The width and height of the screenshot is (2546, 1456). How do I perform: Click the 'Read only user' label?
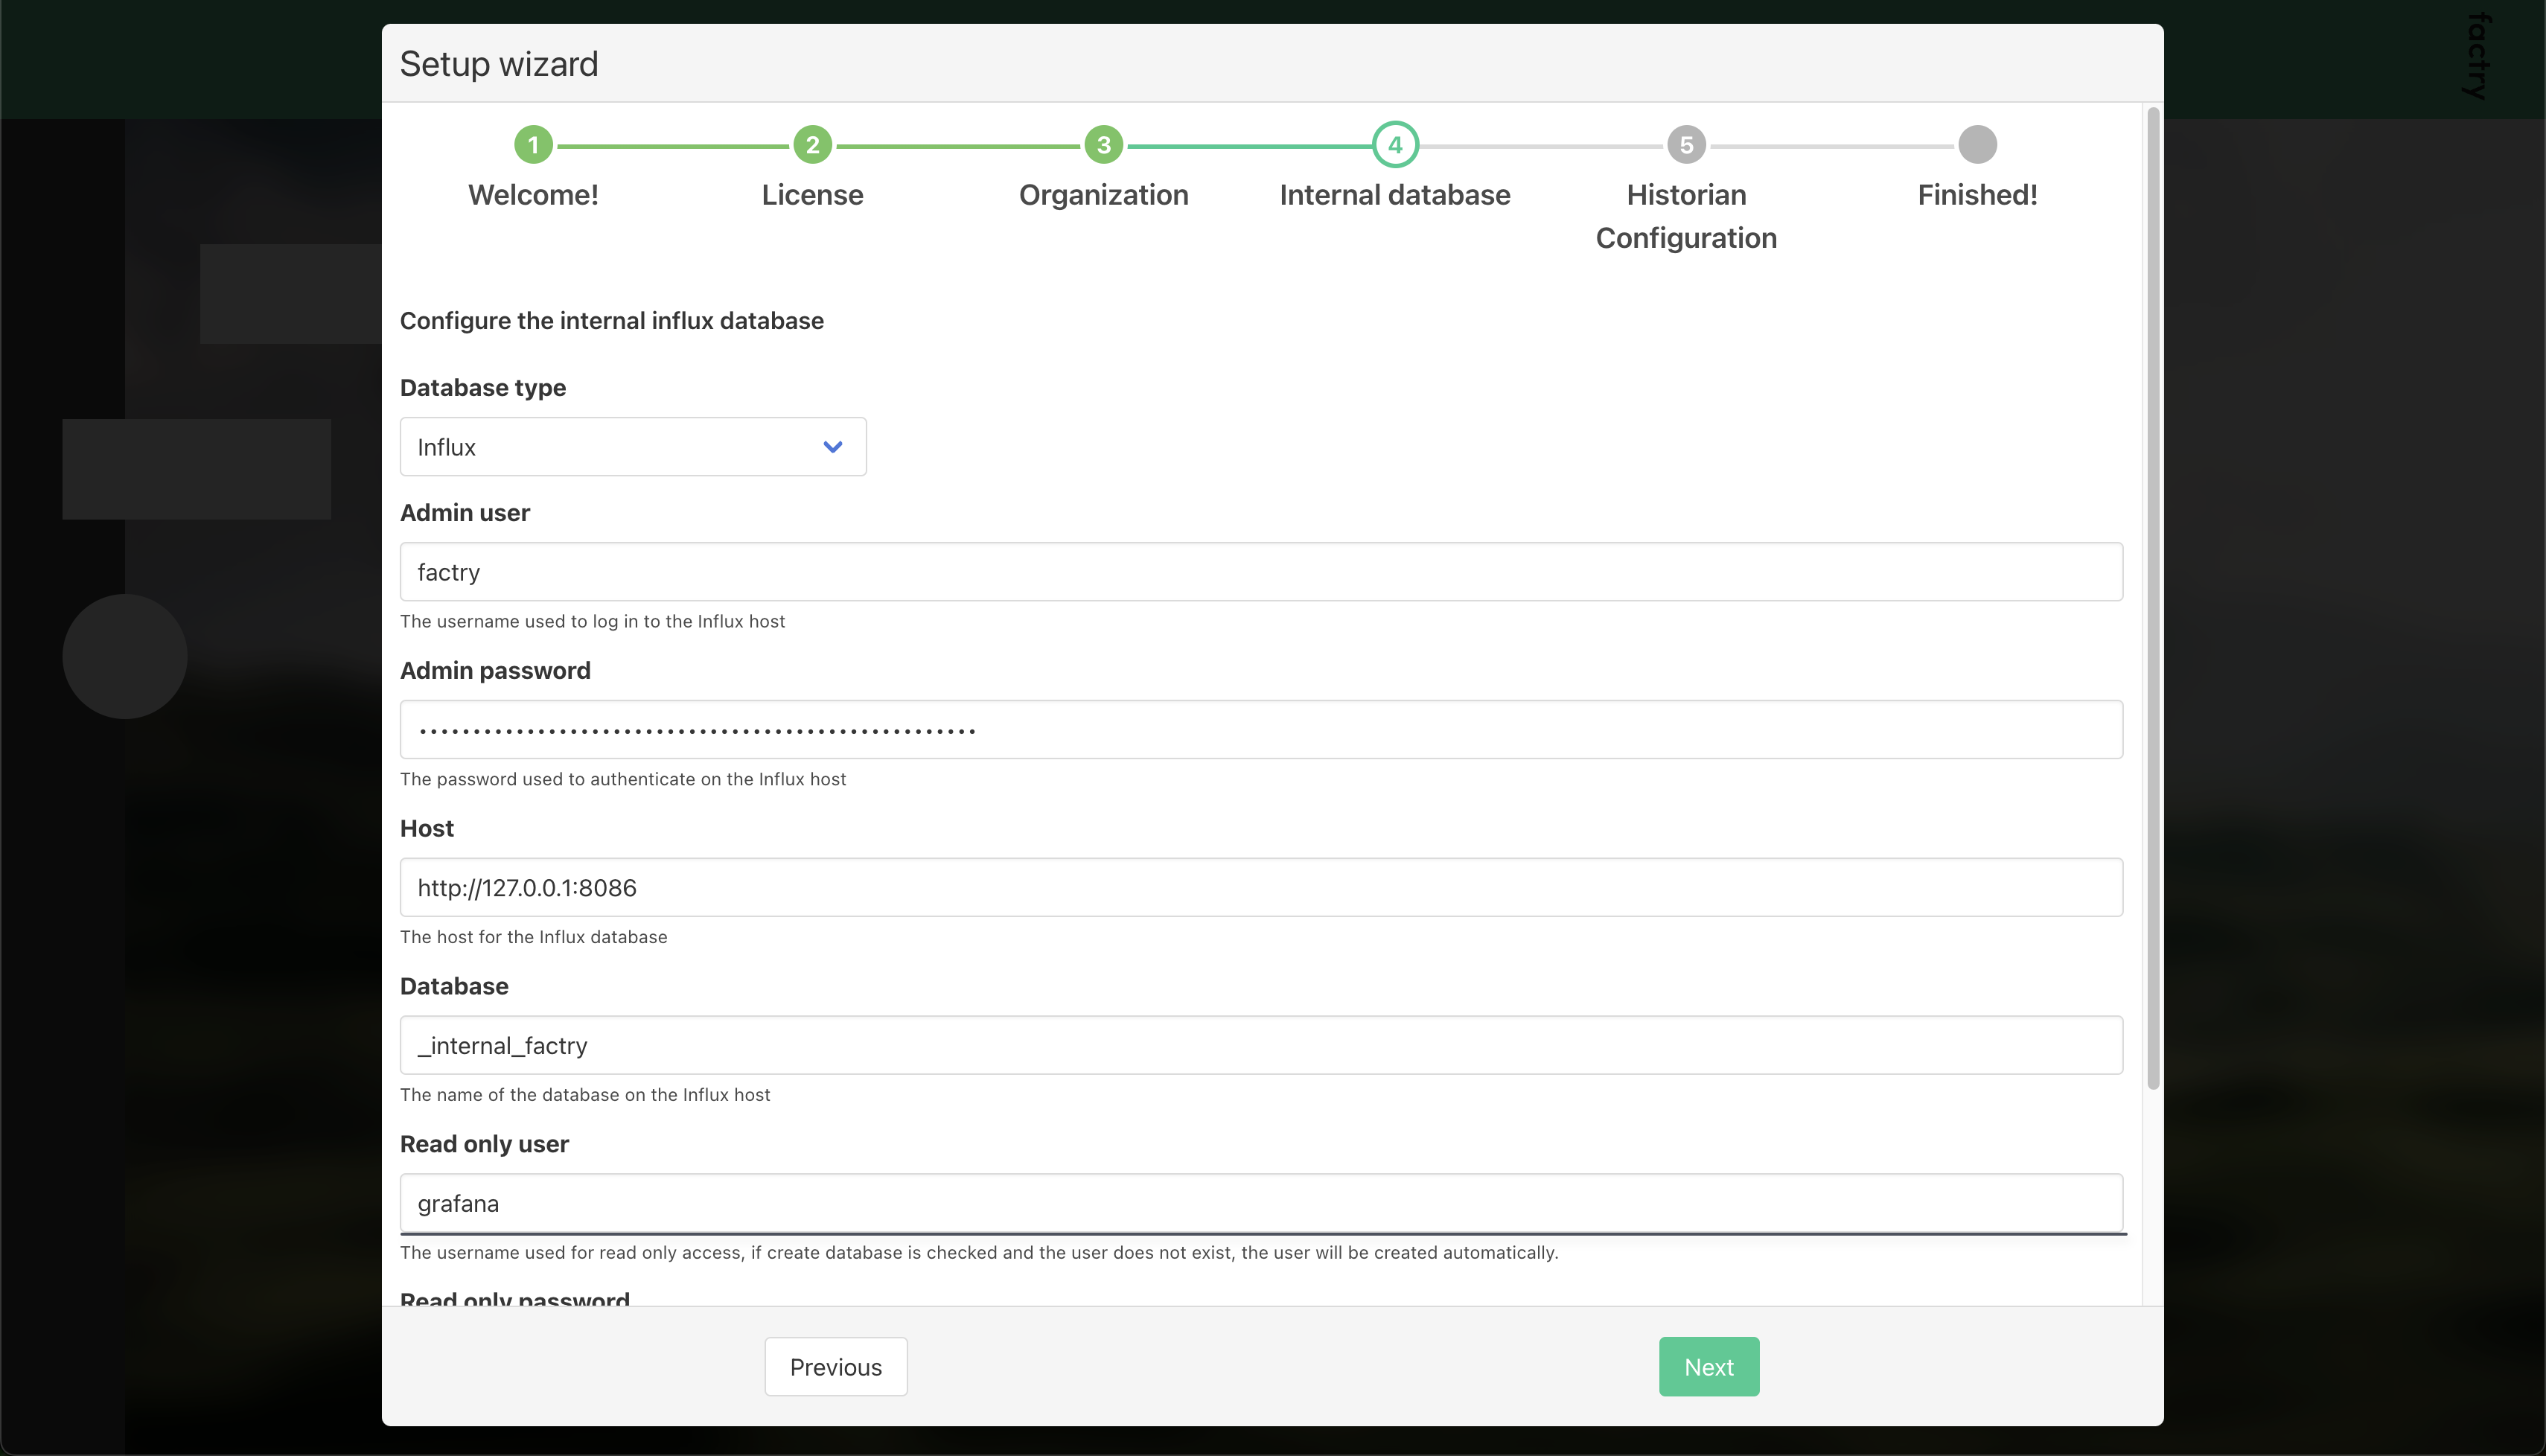[484, 1144]
